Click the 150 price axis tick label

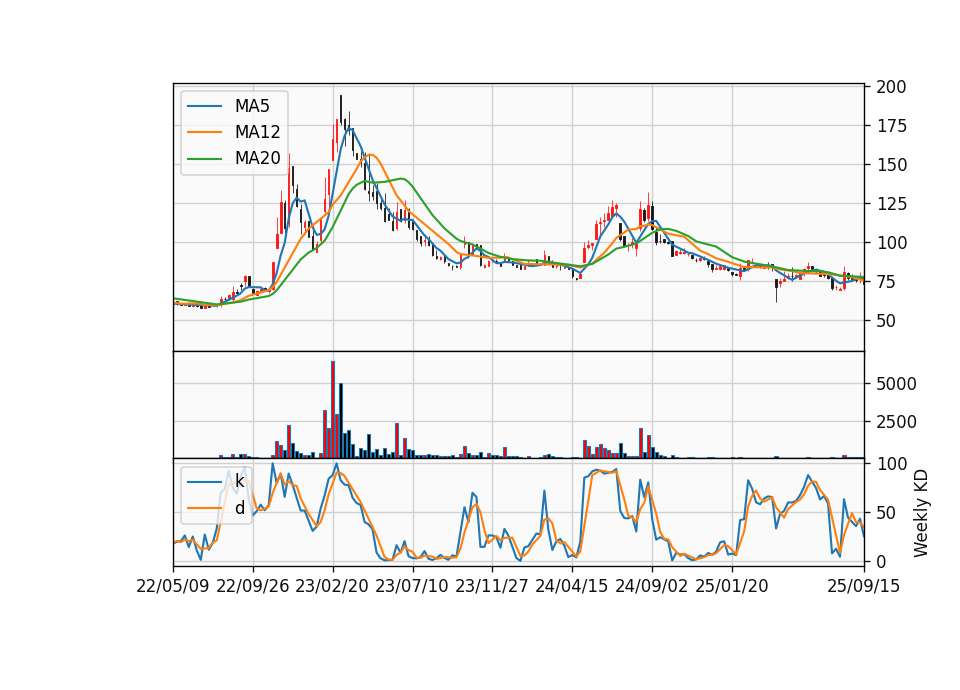coord(891,165)
